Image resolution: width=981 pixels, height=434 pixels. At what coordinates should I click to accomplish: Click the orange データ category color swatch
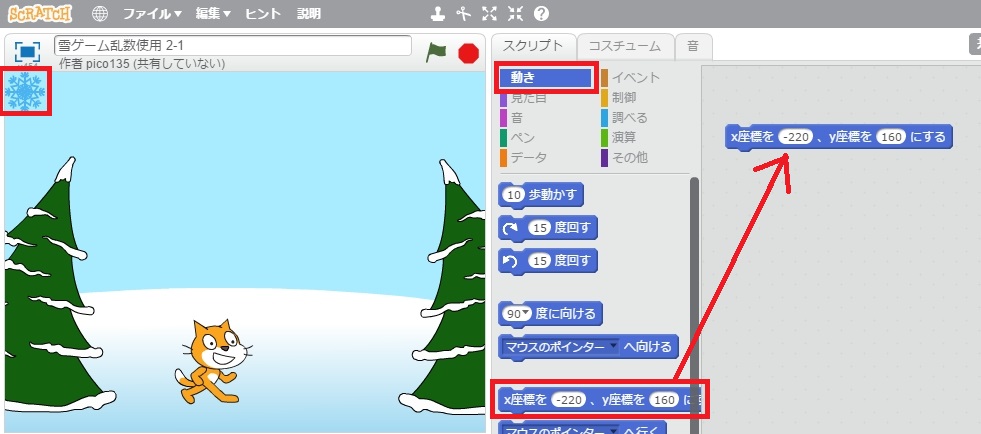click(504, 158)
